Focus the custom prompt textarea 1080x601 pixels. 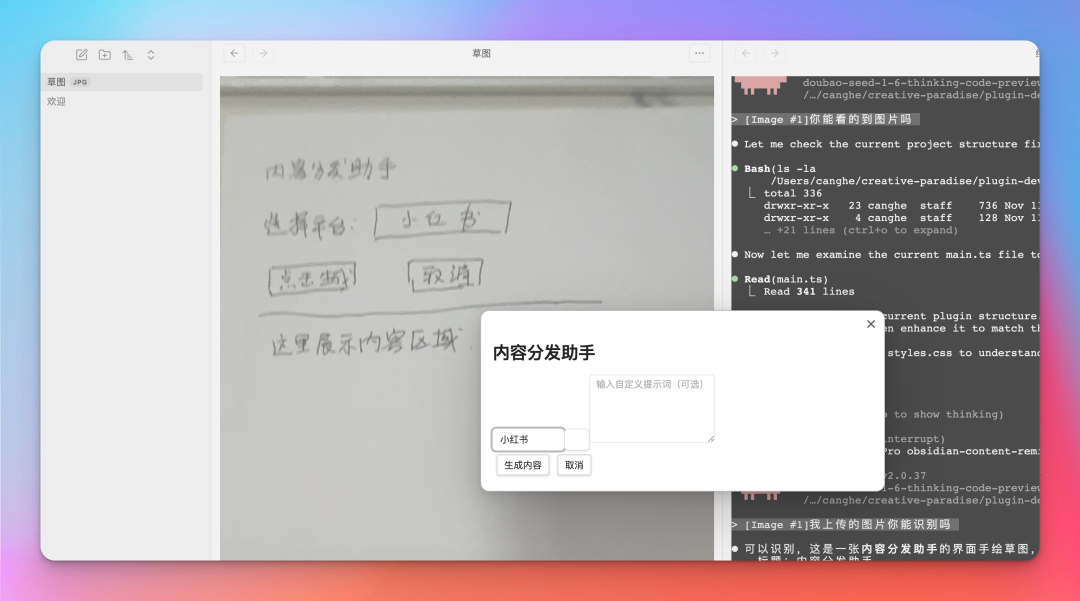[x=652, y=409]
